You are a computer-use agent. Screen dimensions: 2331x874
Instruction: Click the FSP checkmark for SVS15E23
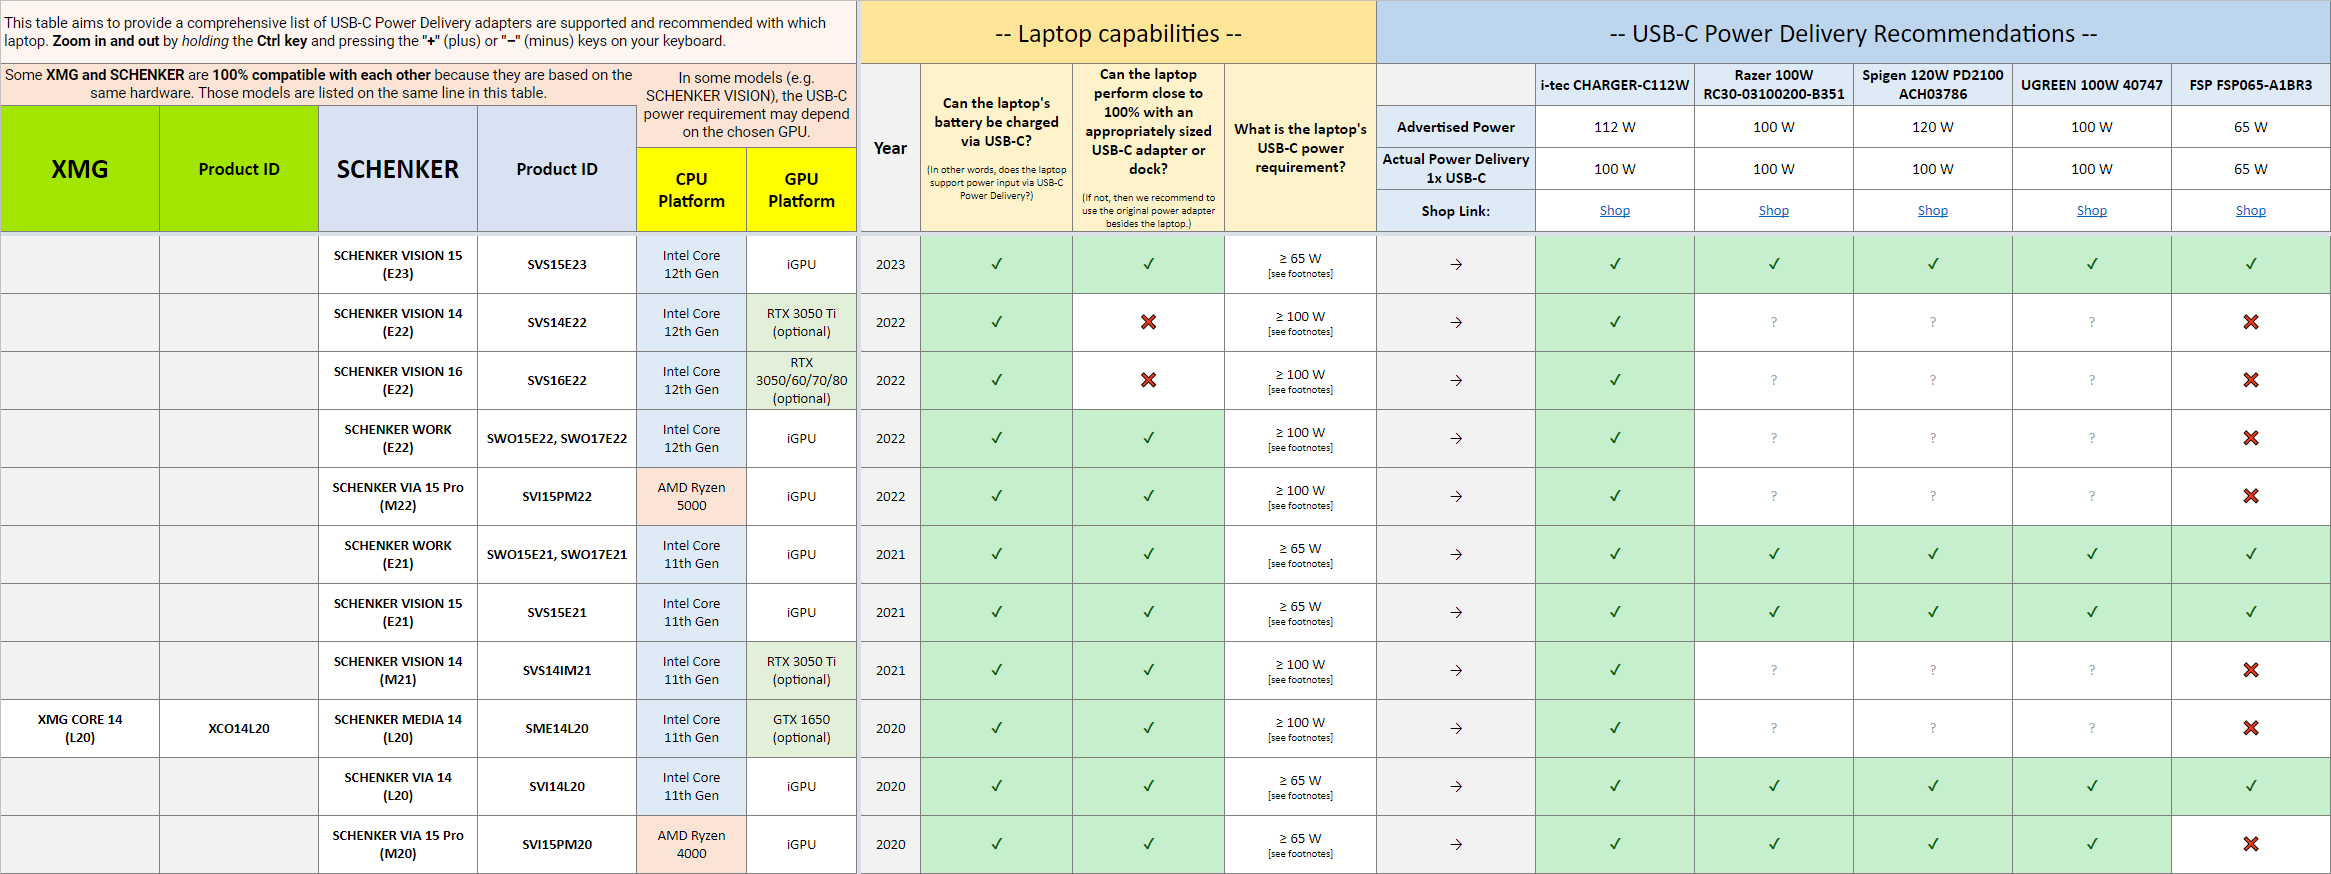click(x=2251, y=264)
